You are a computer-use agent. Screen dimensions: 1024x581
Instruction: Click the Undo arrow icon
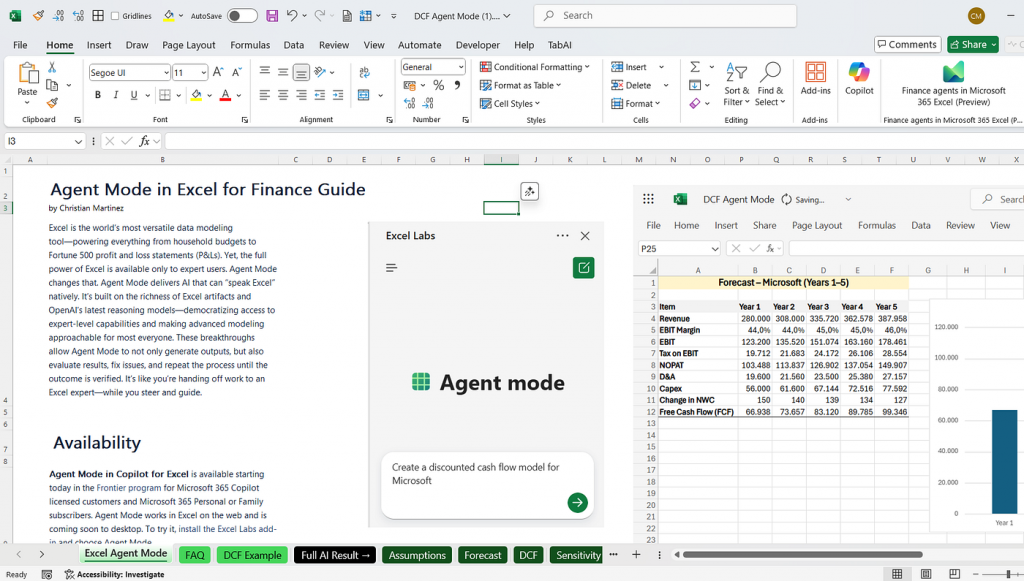(292, 16)
